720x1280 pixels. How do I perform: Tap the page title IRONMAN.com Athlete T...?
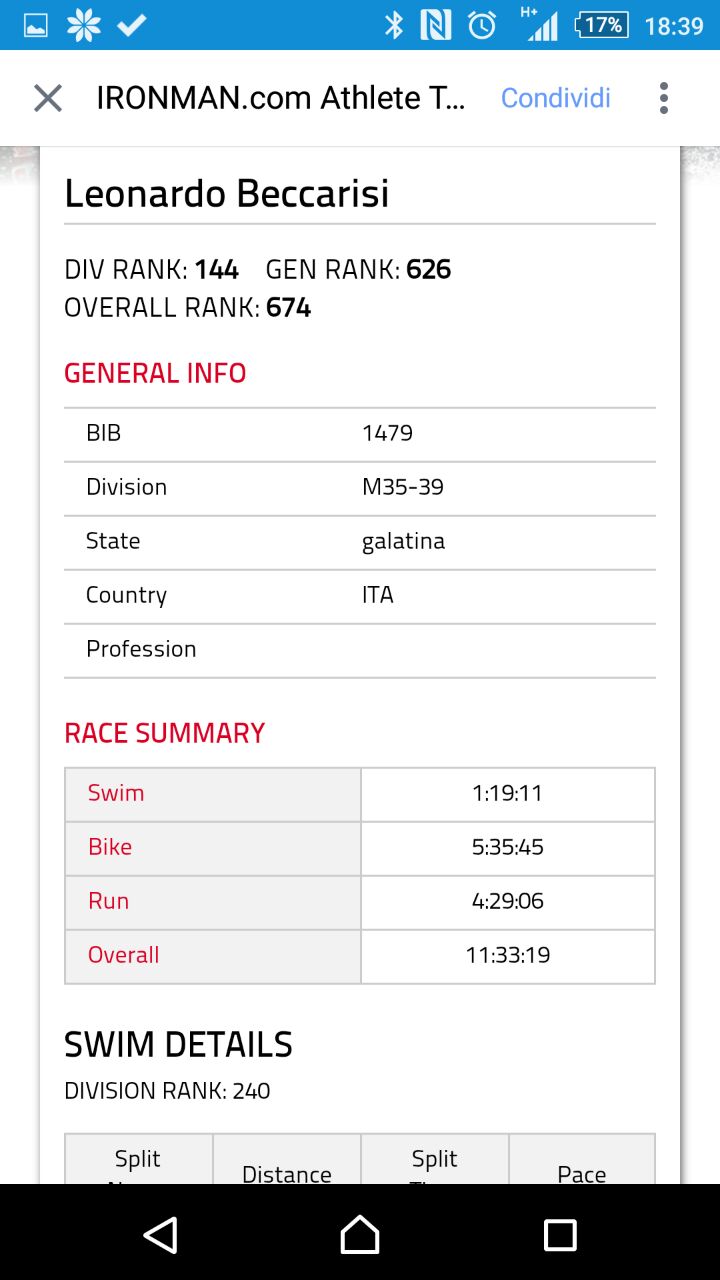coord(281,98)
